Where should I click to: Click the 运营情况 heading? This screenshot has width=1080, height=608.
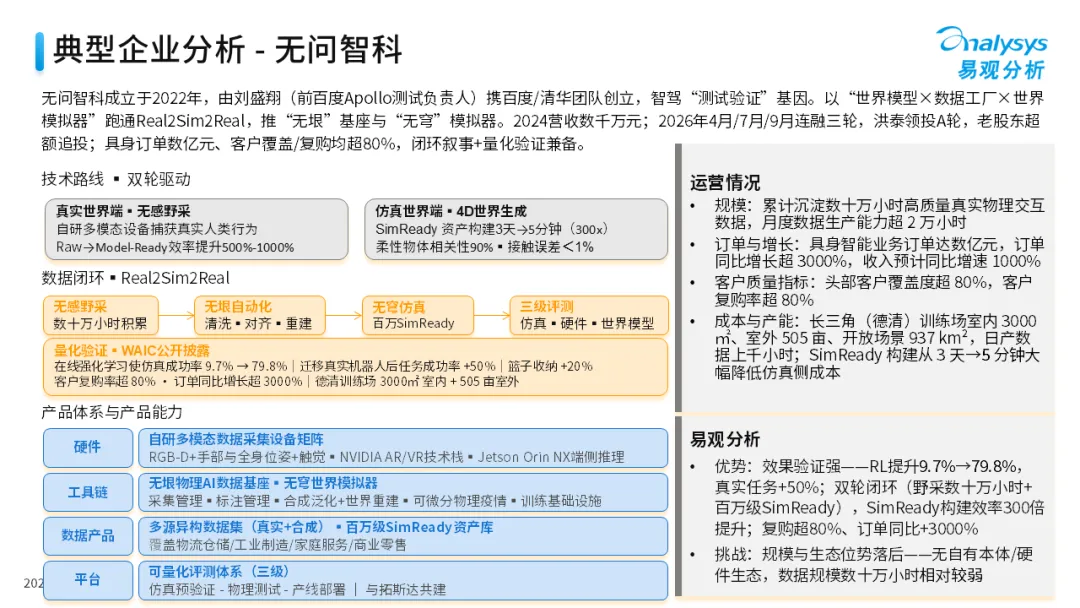(725, 182)
